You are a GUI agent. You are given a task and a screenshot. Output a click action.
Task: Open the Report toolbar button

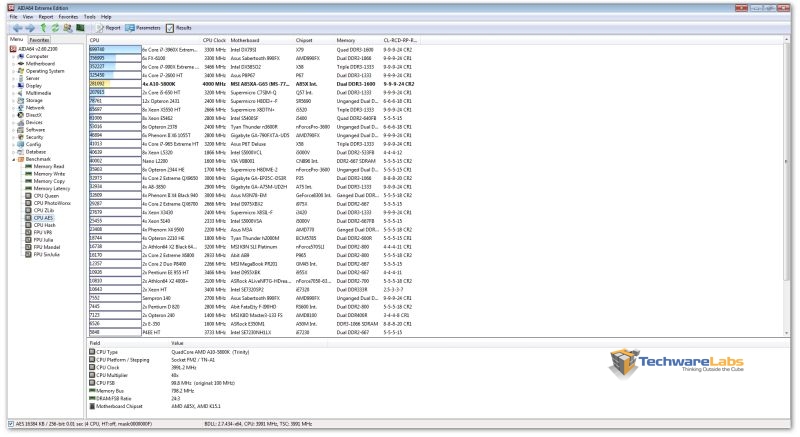108,28
